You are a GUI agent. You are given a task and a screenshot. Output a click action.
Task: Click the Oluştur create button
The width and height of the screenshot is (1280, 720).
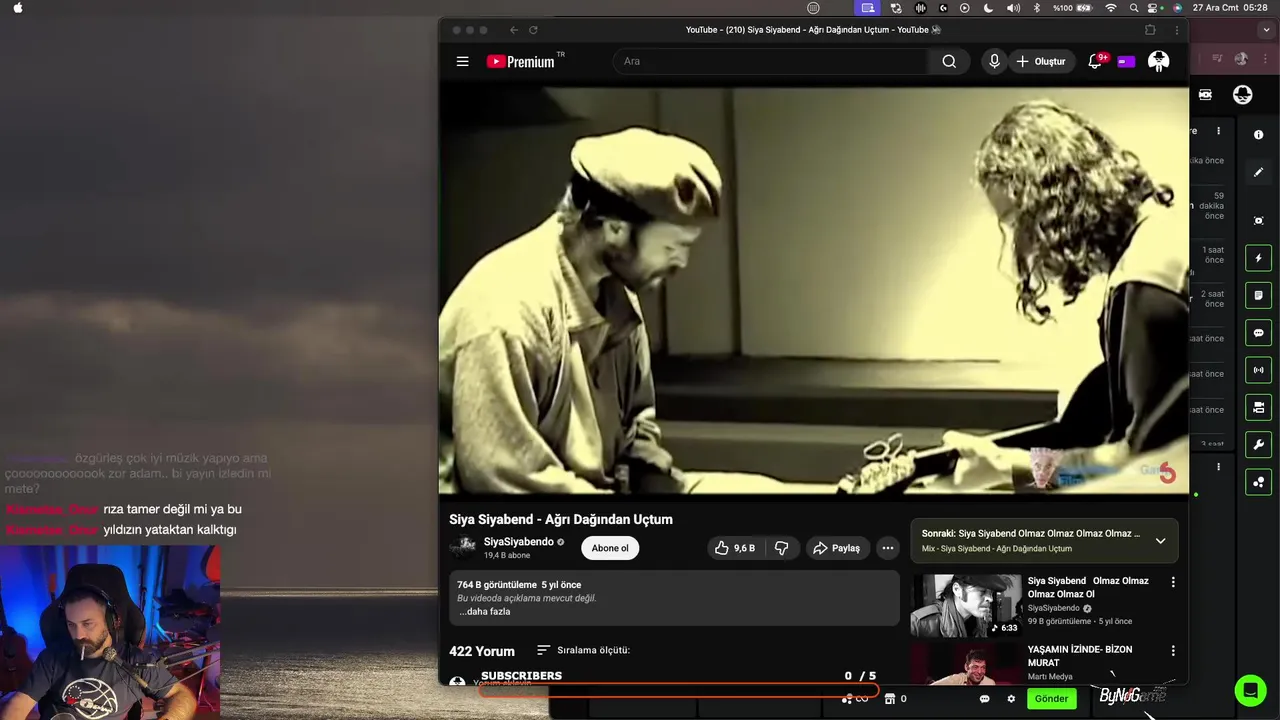click(1041, 61)
